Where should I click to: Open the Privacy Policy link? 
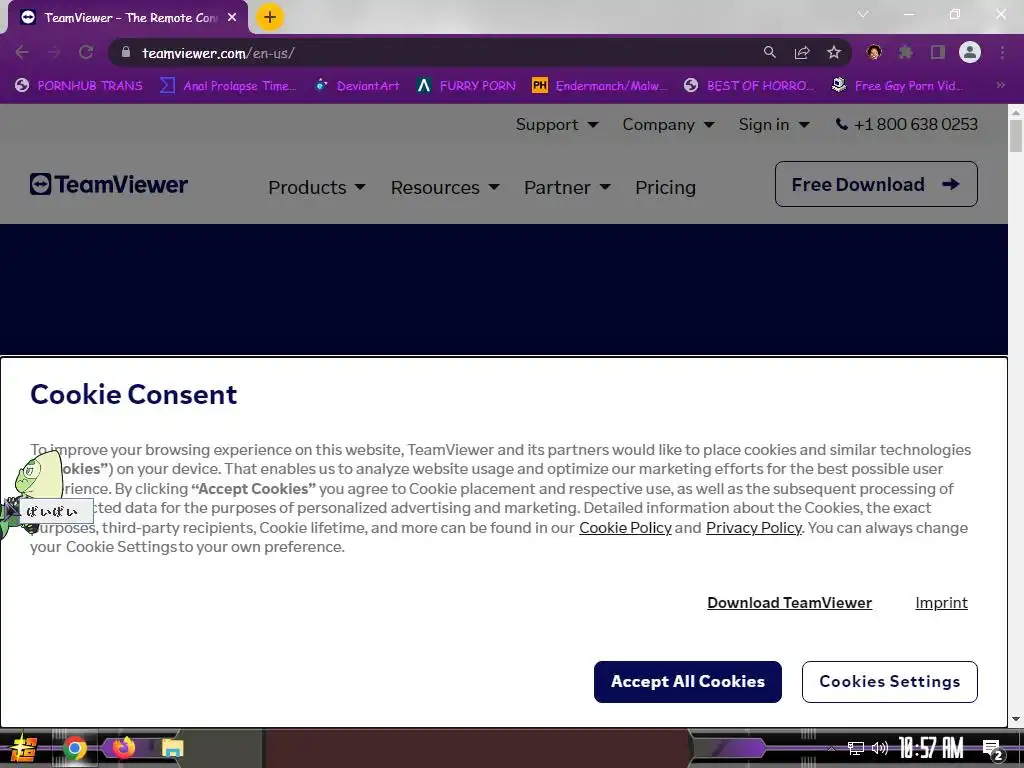[x=754, y=528]
